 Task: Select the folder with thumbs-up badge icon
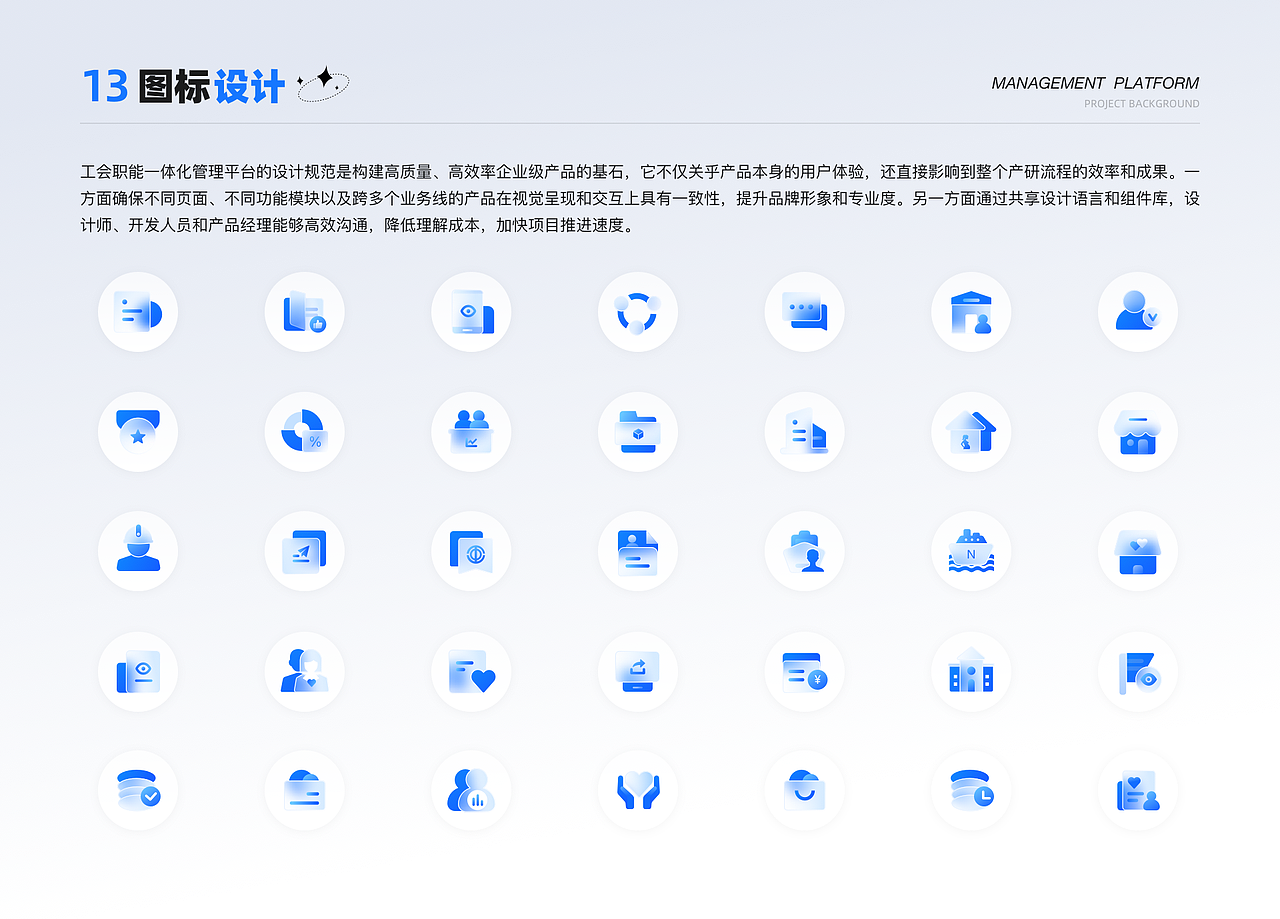(305, 312)
